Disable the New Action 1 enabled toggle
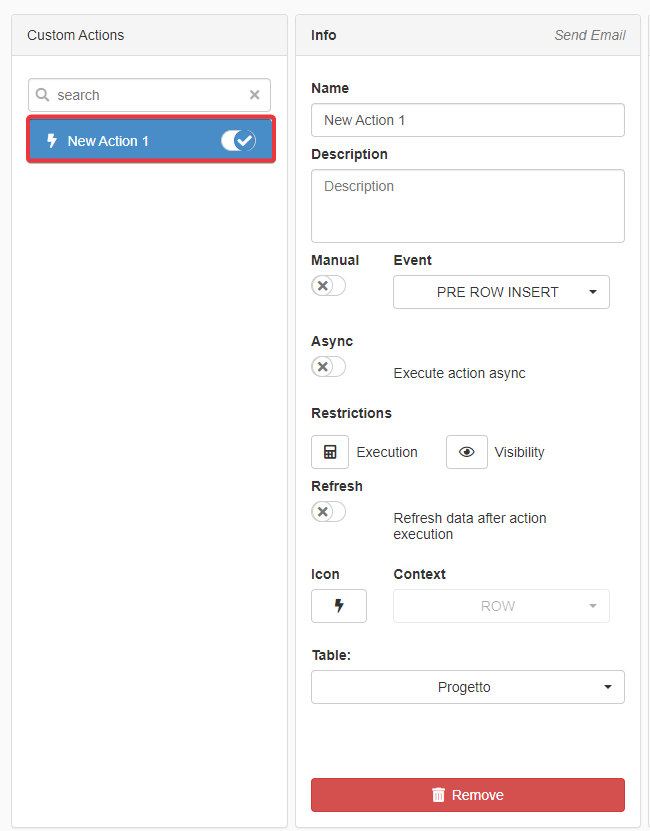The width and height of the screenshot is (650, 831). (238, 141)
